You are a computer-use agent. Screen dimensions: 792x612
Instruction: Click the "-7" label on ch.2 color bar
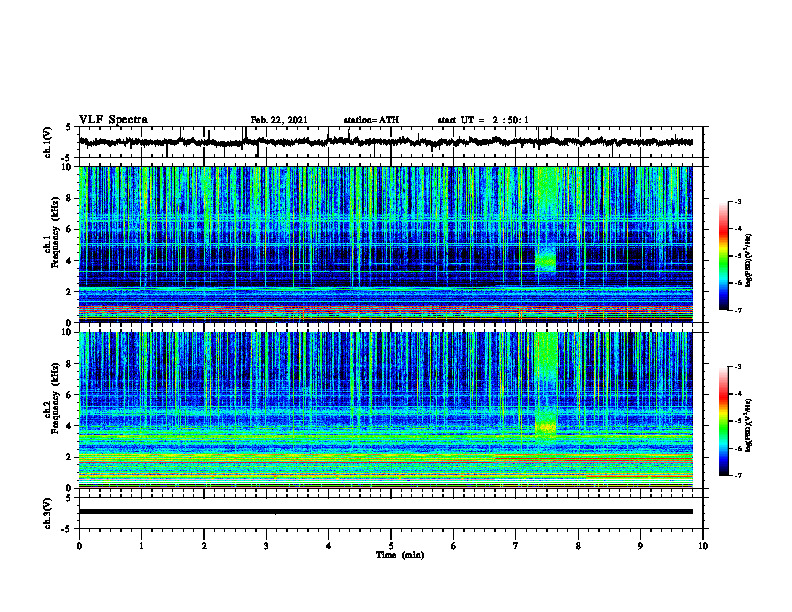point(737,476)
